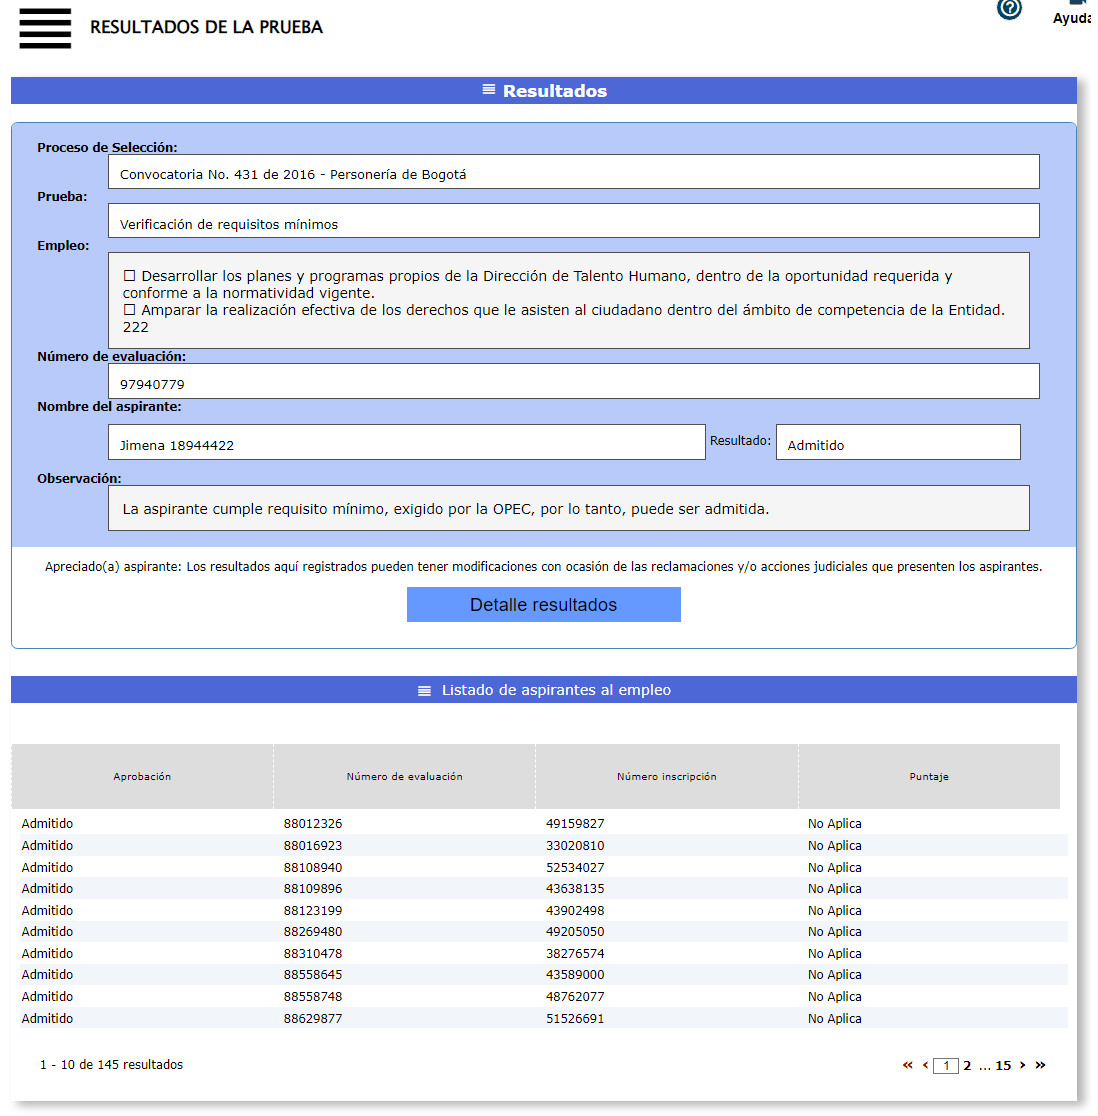Go to the previous results page
1098x1116 pixels.
[925, 1065]
